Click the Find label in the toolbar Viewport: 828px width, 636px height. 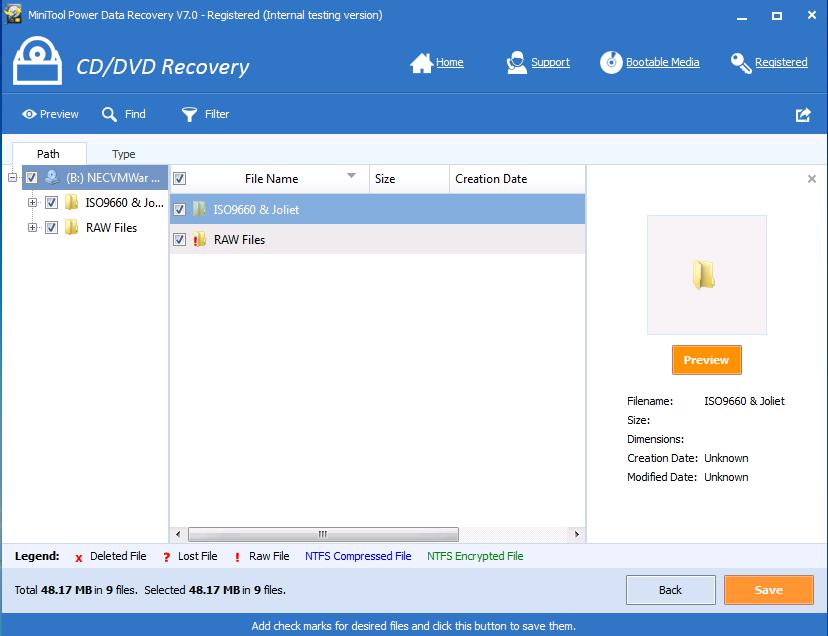[135, 114]
